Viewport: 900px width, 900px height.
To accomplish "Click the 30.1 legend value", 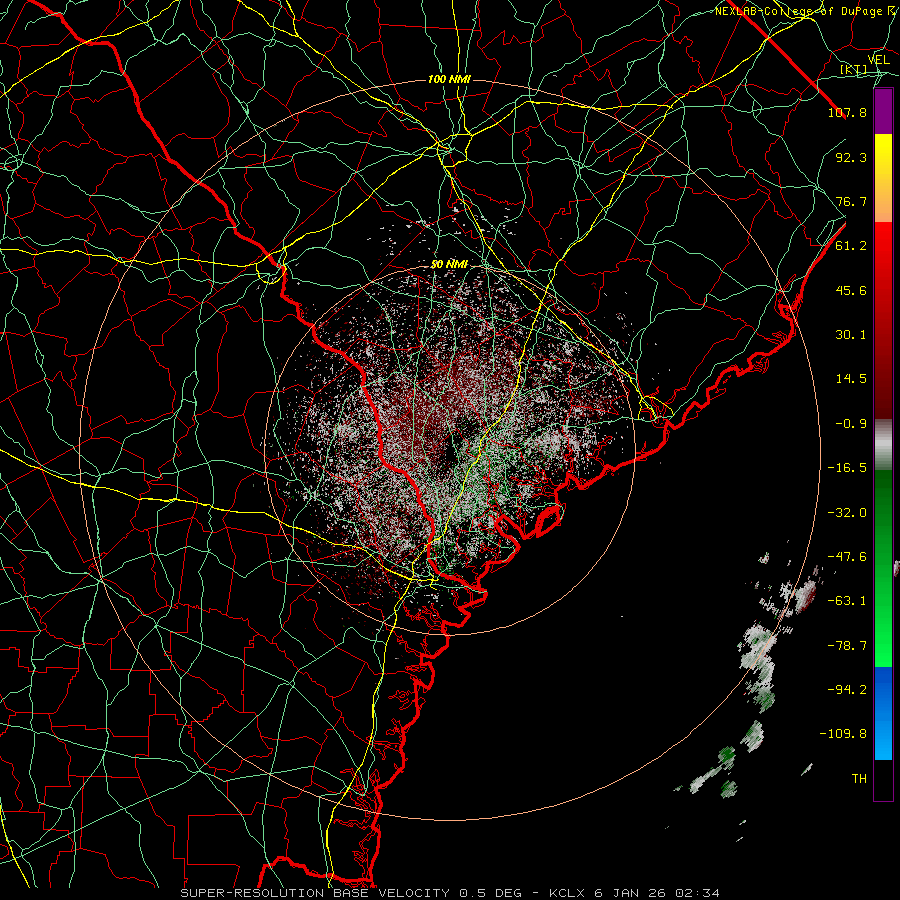I will [x=851, y=335].
